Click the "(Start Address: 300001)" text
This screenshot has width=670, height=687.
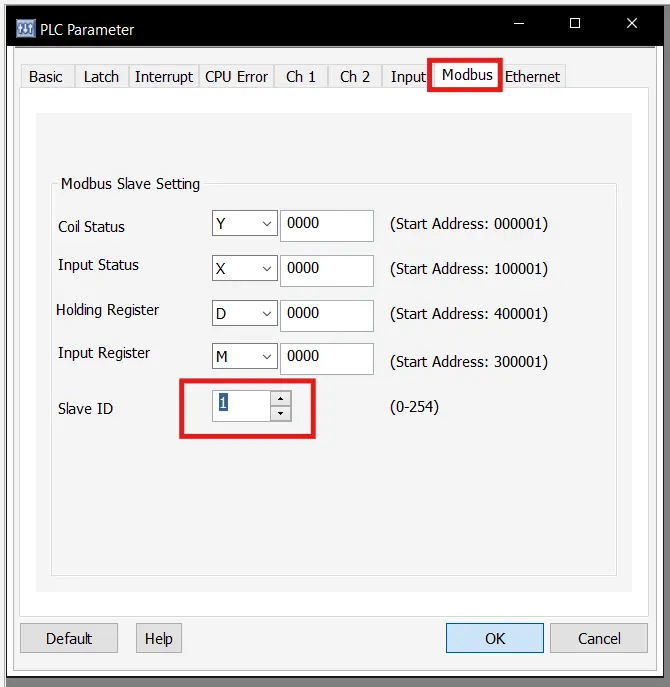coord(469,361)
